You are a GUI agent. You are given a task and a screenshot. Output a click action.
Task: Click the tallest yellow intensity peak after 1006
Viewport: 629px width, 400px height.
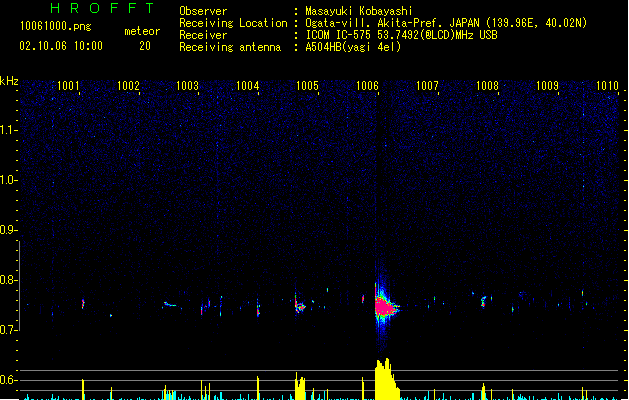tap(386, 379)
